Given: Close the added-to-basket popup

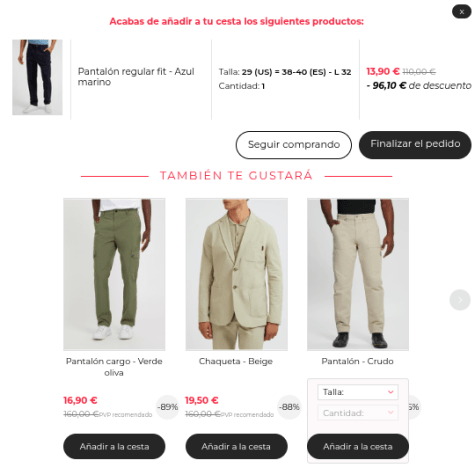Looking at the screenshot, I should click(x=462, y=12).
